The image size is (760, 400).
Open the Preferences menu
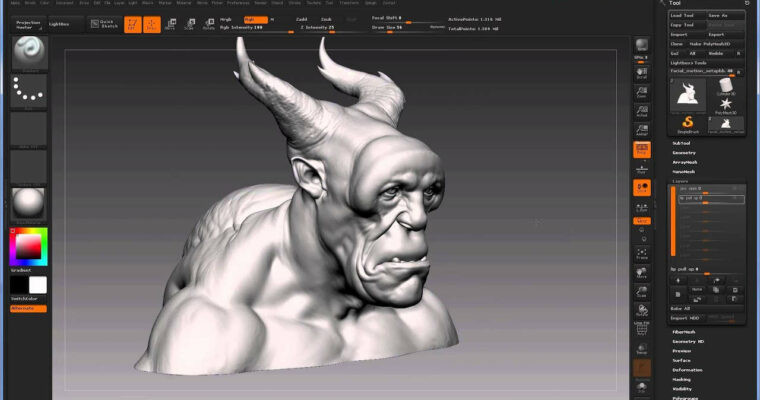tap(238, 3)
